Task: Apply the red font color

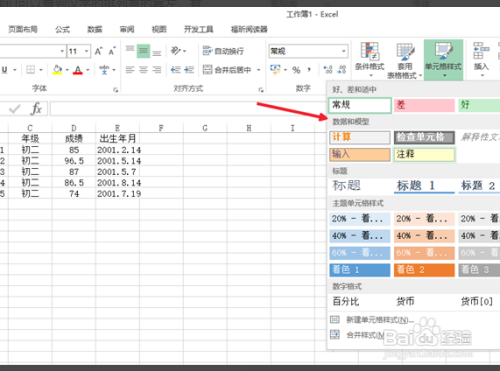Action: [x=78, y=70]
